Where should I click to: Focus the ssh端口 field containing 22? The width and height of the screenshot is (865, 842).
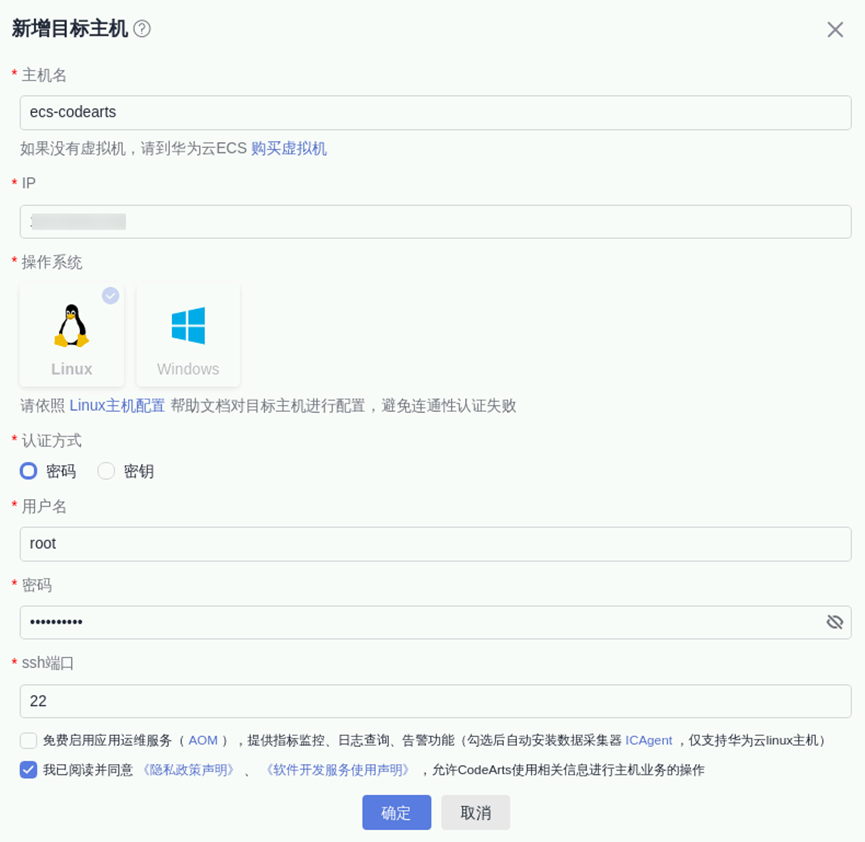point(436,701)
